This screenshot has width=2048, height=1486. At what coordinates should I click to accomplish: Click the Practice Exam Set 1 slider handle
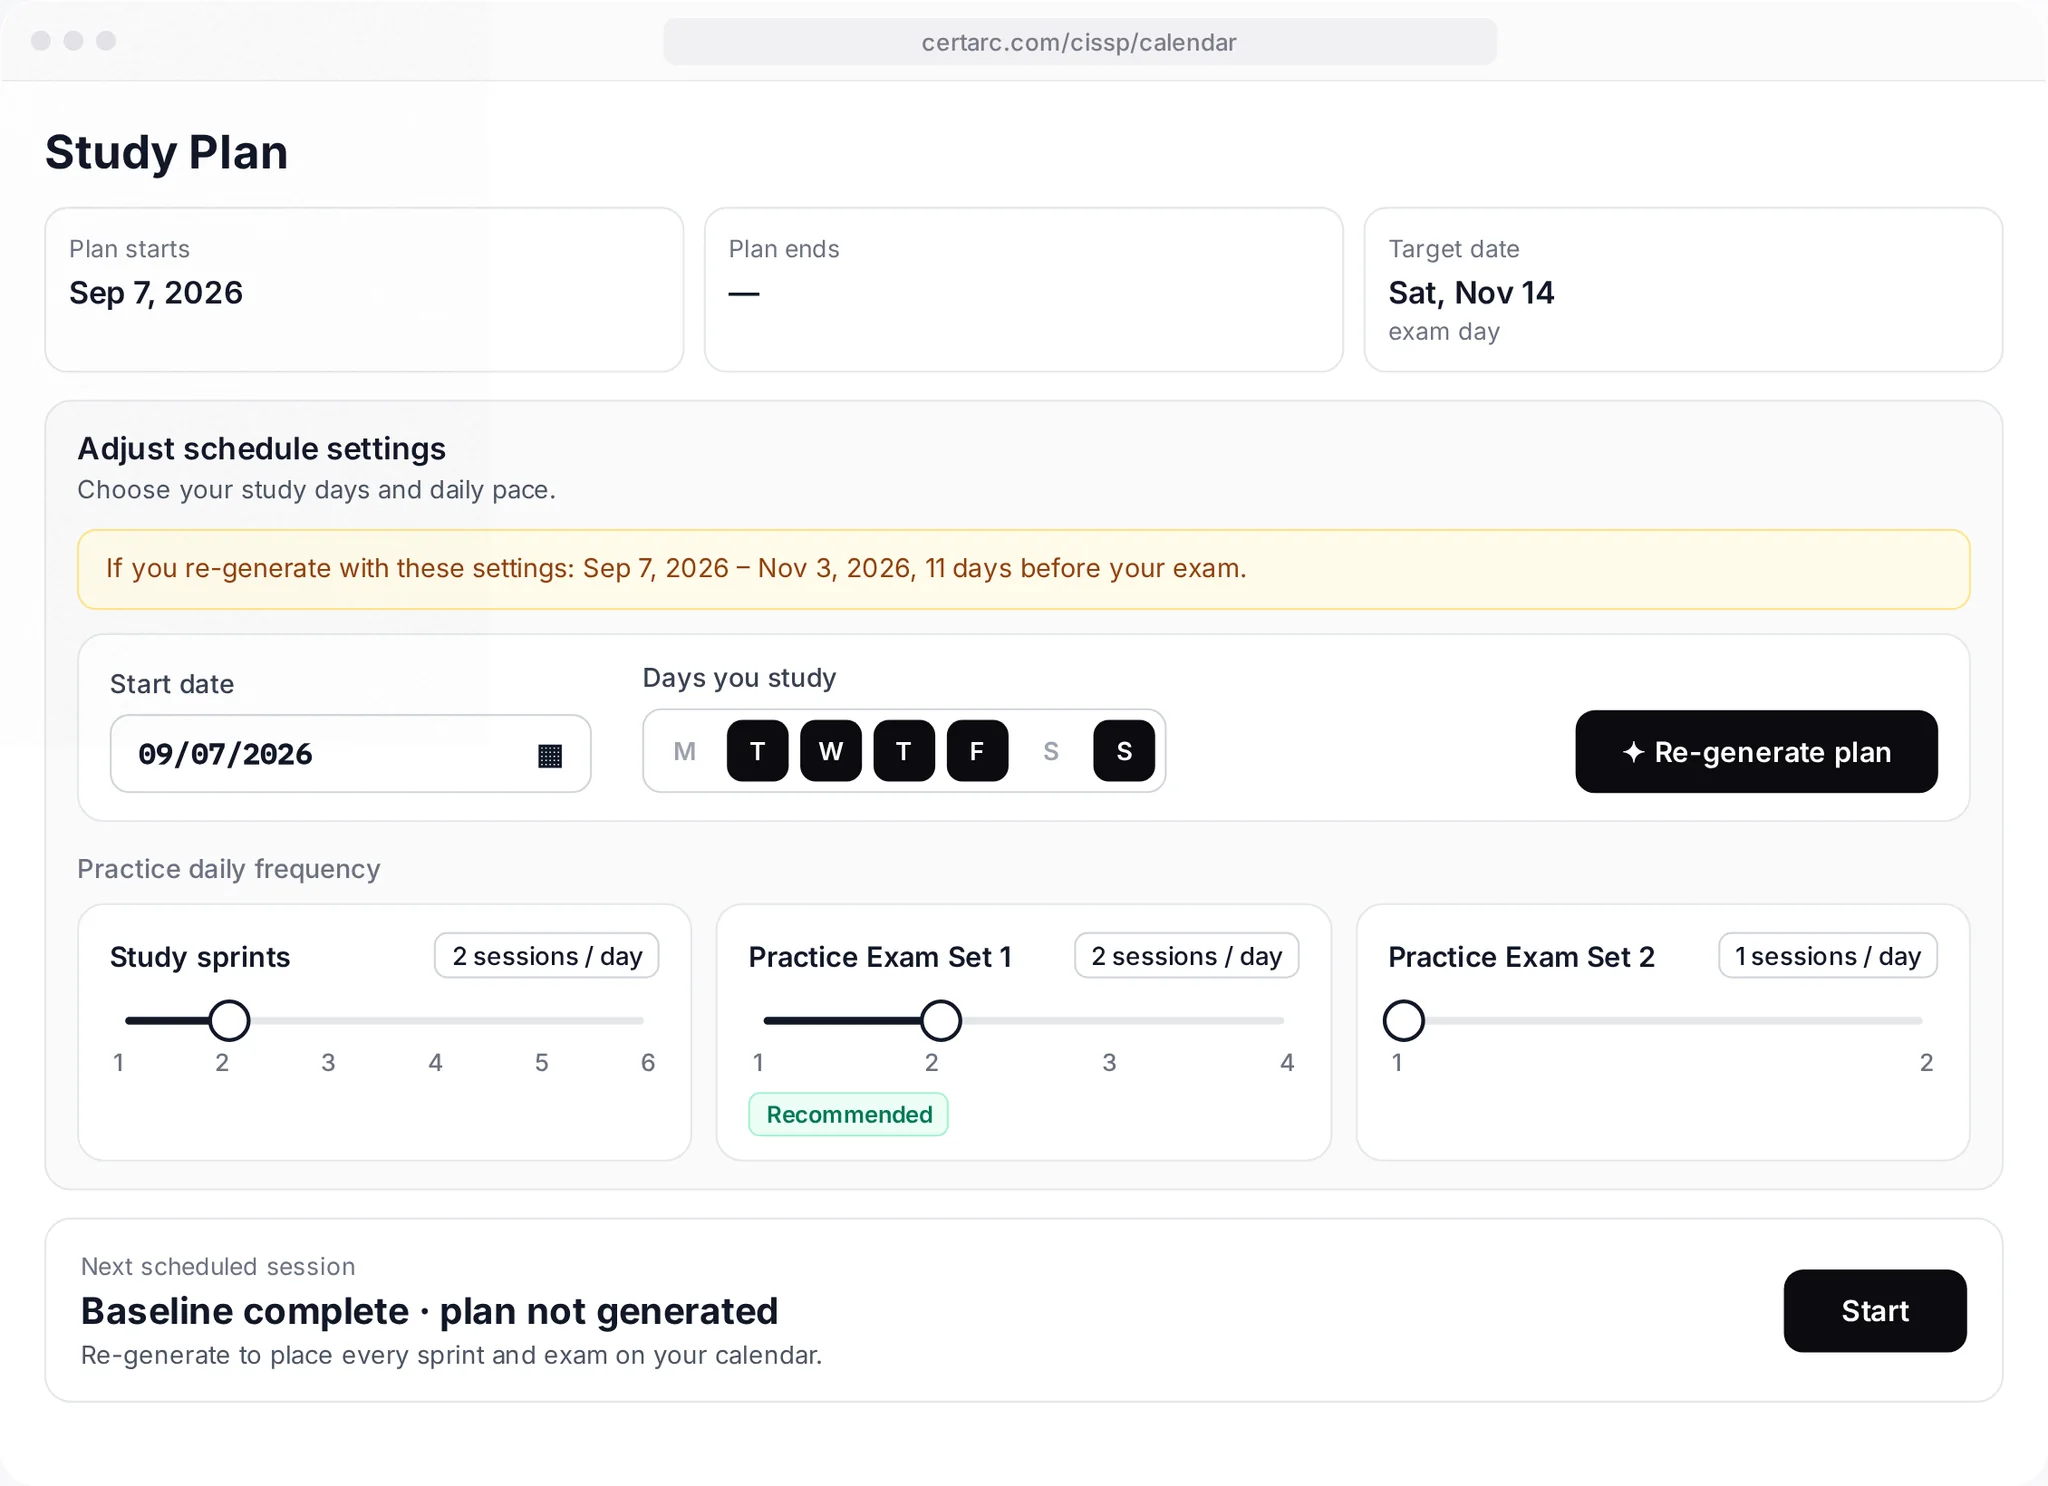[941, 1021]
